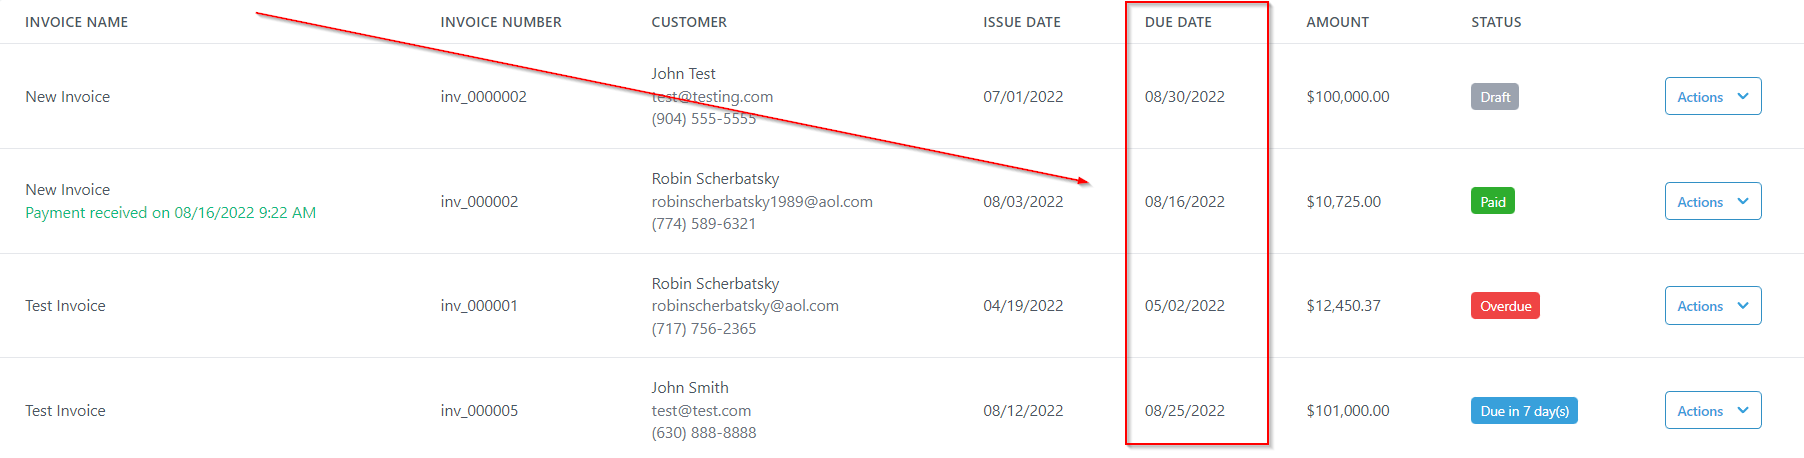Viewport: 1804px width, 458px height.
Task: Click the Customer column header
Action: (689, 22)
